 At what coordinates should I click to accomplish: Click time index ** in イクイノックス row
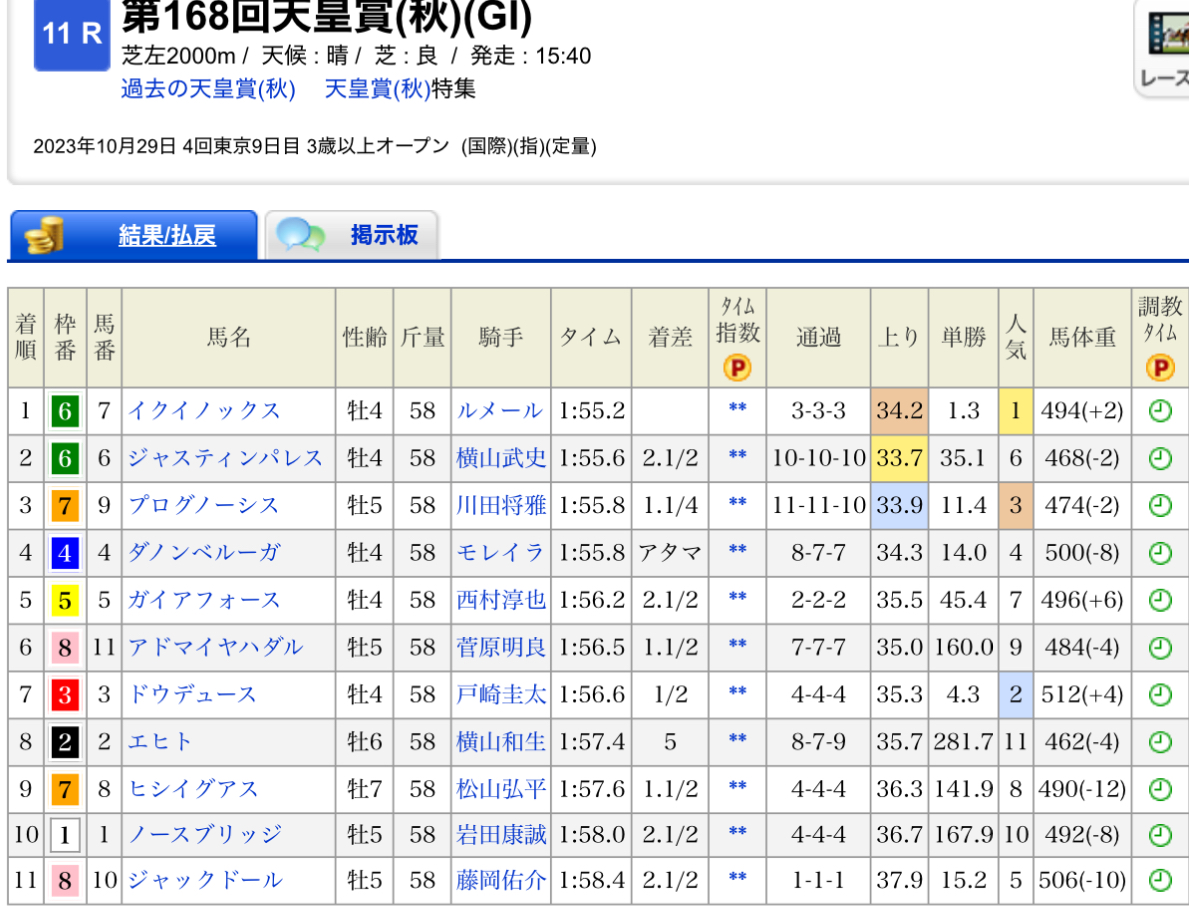point(737,408)
